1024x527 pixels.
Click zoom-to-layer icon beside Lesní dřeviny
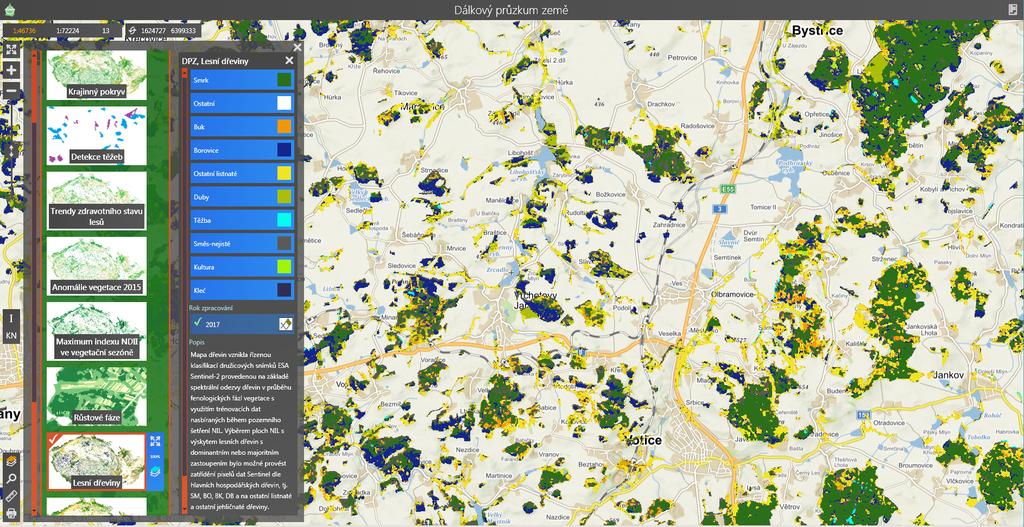[x=155, y=441]
